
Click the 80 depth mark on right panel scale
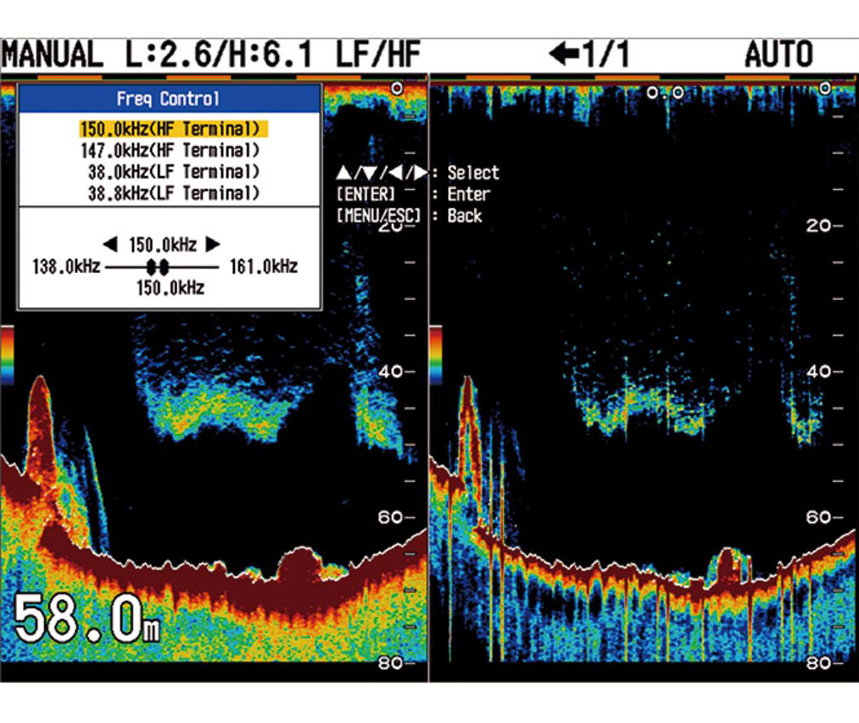pos(820,663)
